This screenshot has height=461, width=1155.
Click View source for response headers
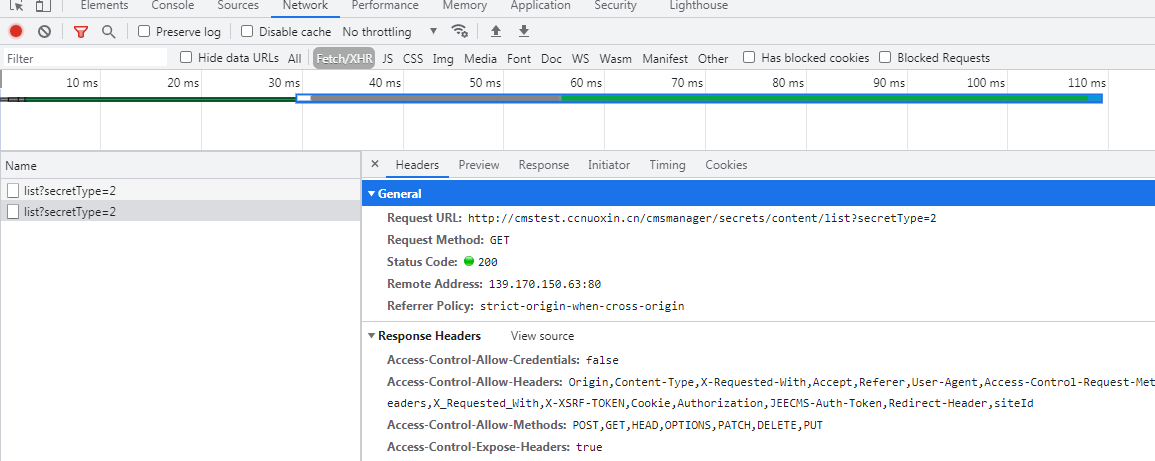point(542,336)
